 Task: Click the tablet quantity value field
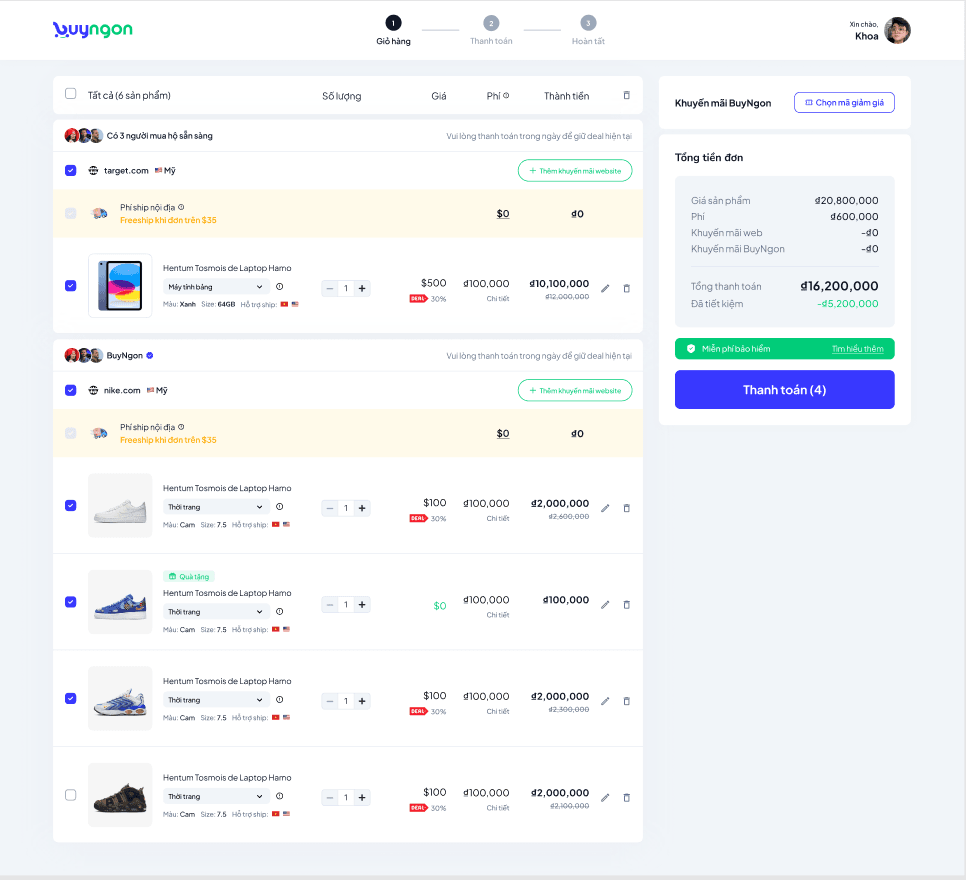pyautogui.click(x=346, y=288)
